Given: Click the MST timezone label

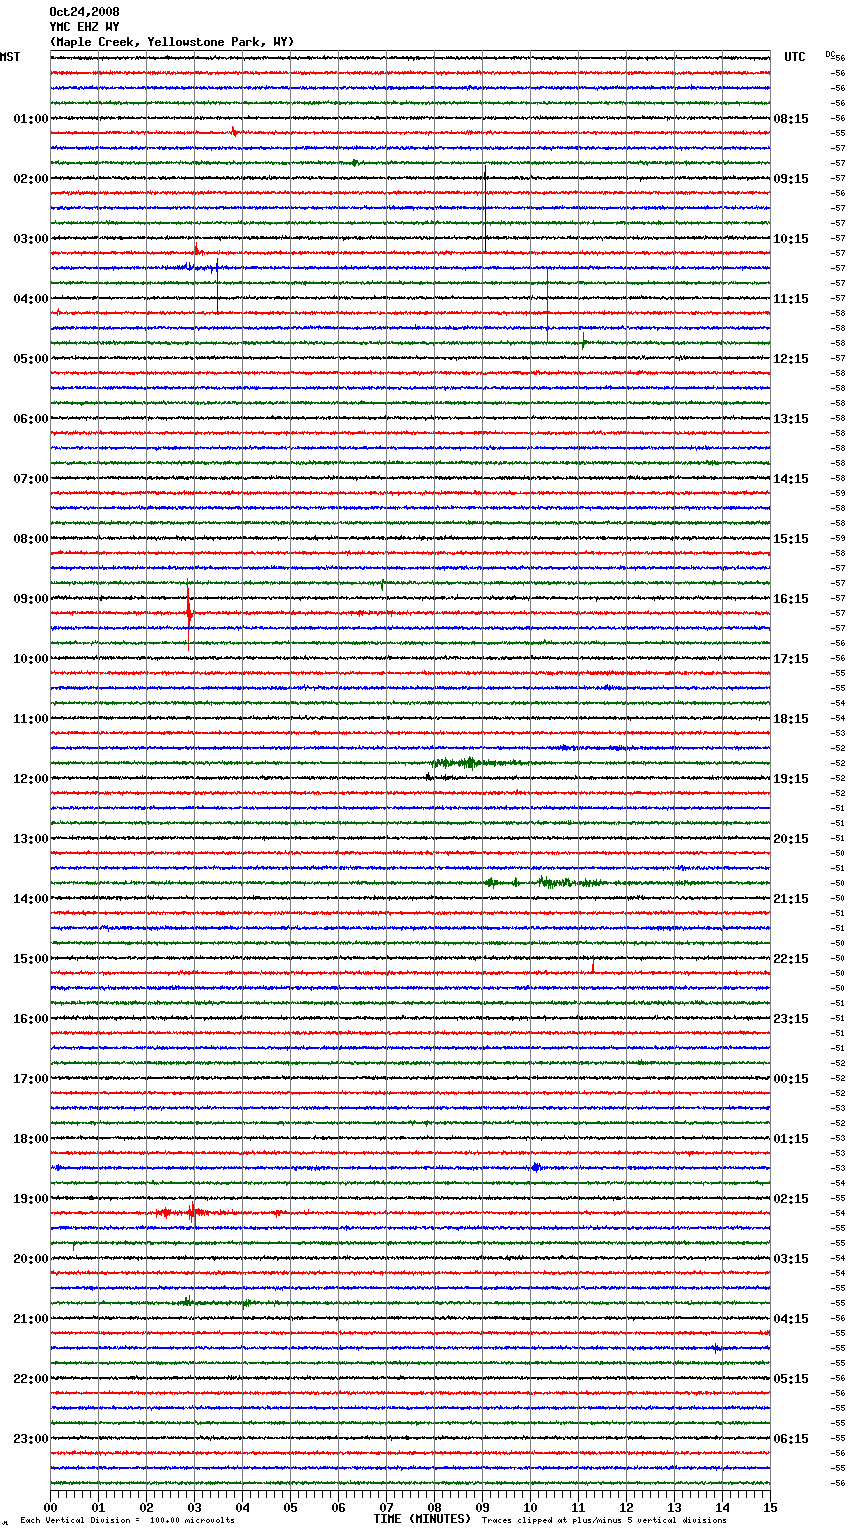Looking at the screenshot, I should pos(10,57).
